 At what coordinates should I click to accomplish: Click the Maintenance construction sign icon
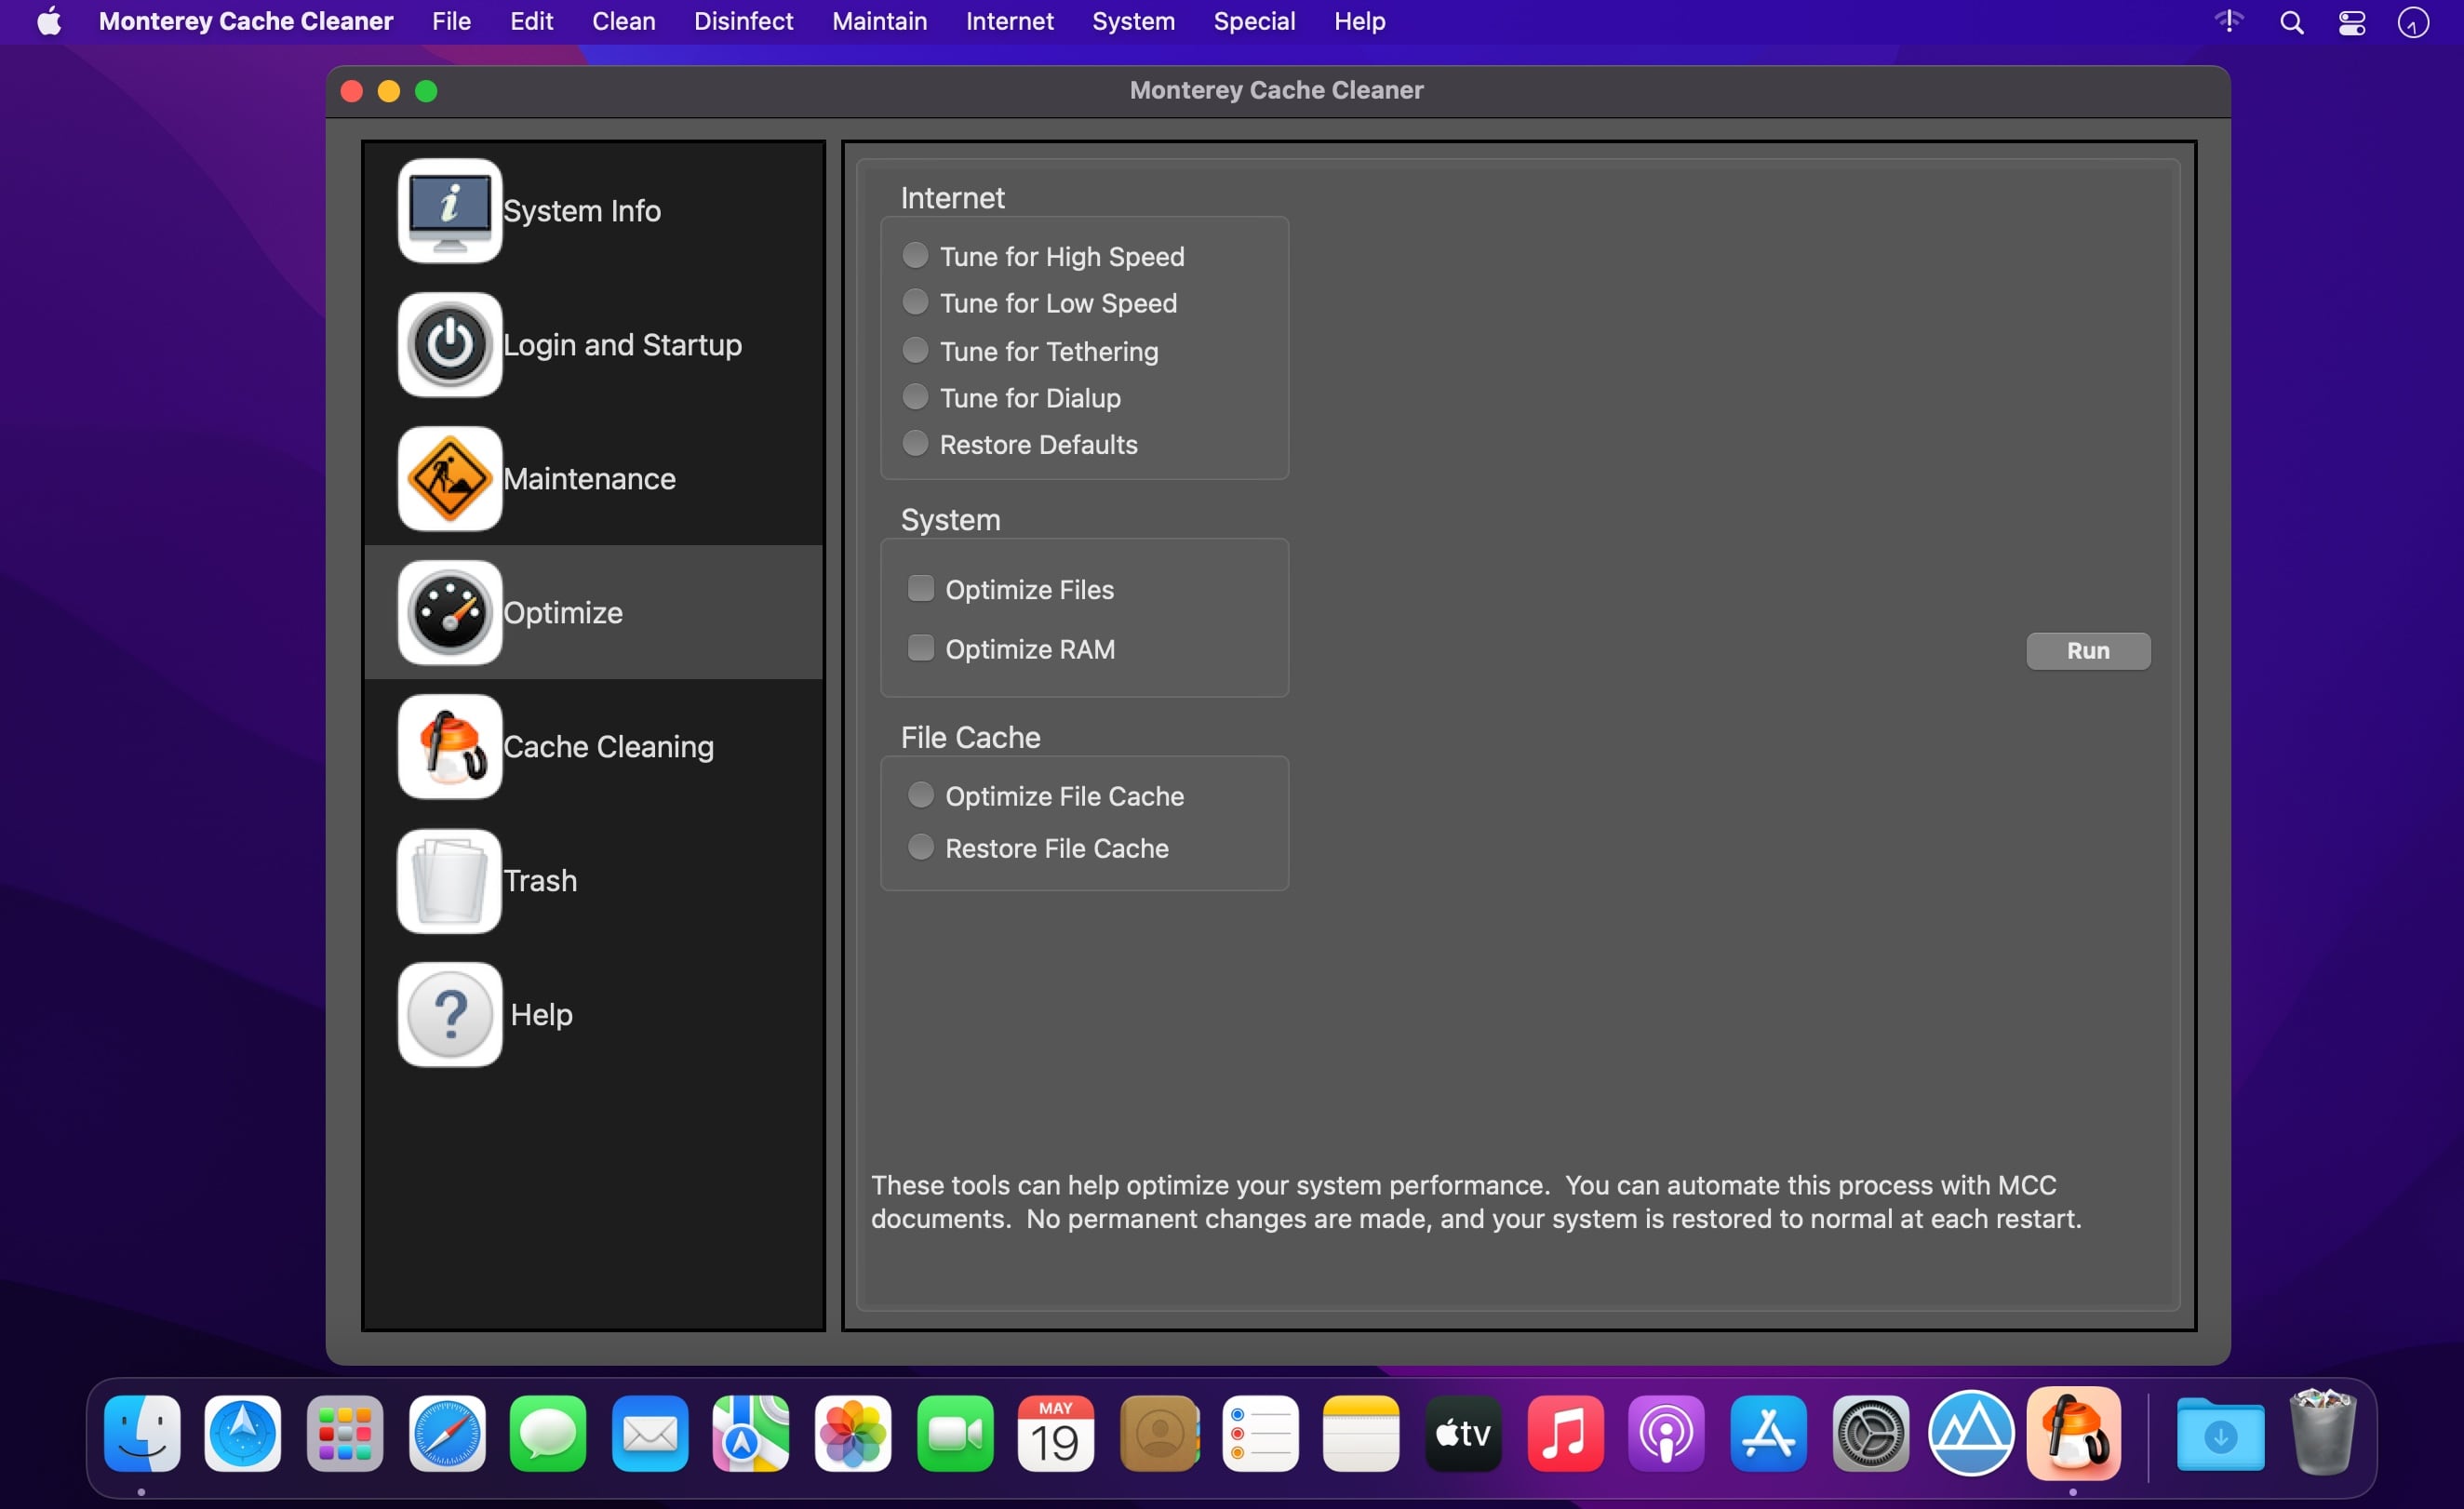(x=449, y=479)
